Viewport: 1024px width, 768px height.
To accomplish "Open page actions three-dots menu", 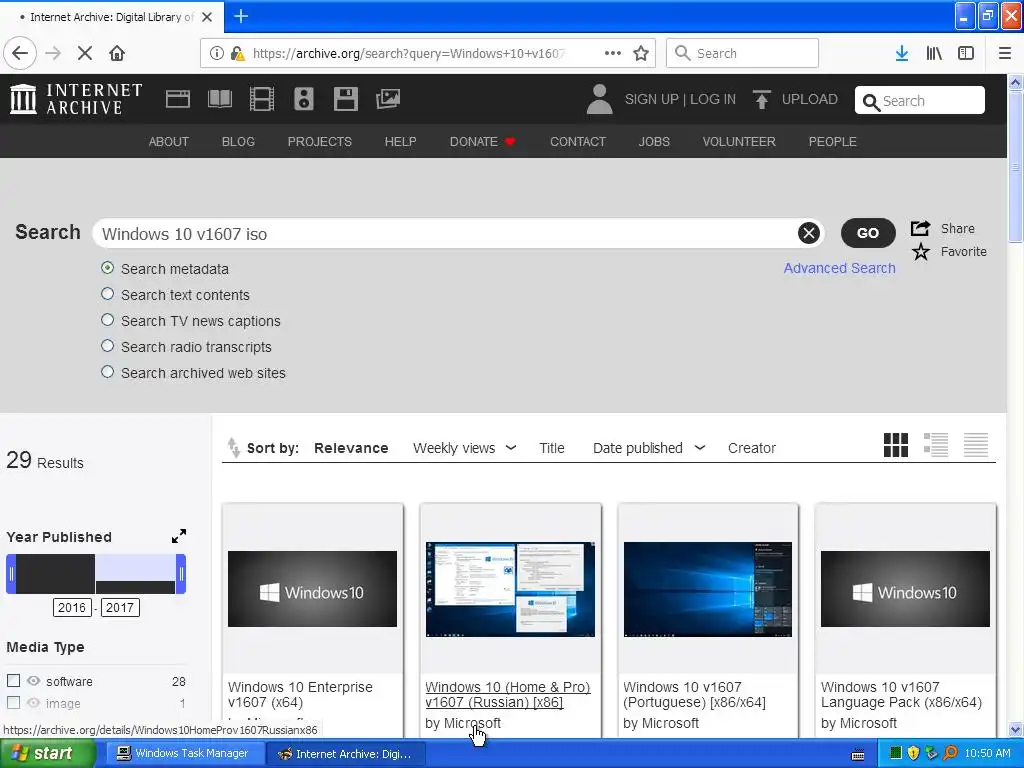I will tap(613, 53).
